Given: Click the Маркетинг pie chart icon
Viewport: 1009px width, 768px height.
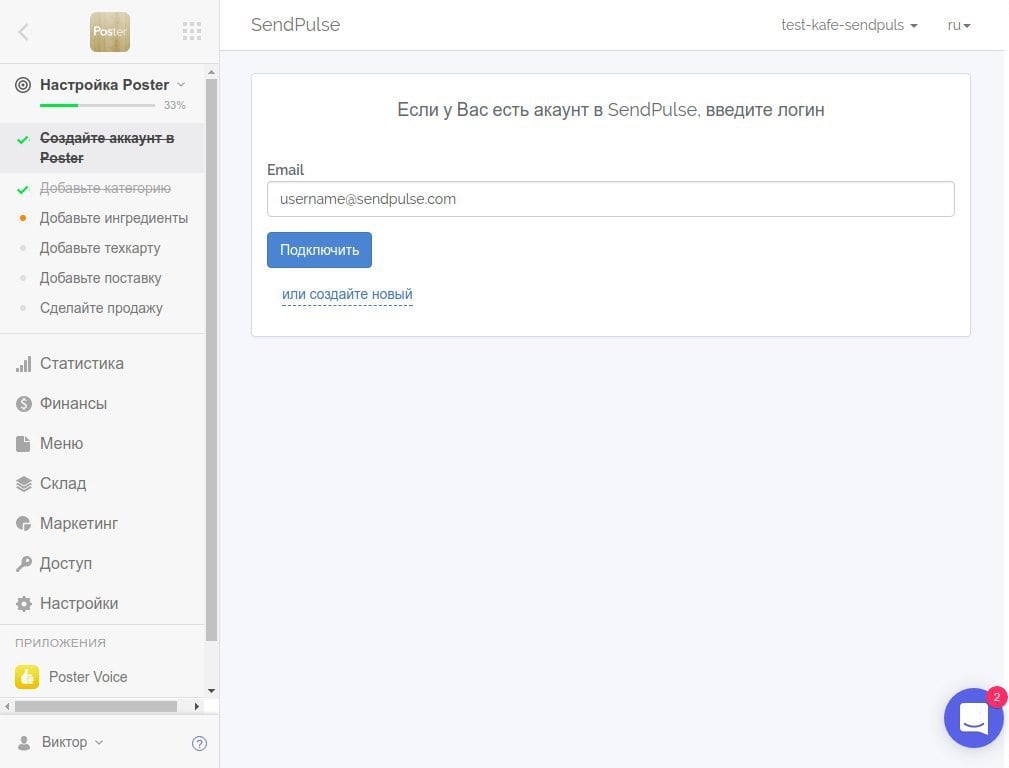Looking at the screenshot, I should pyautogui.click(x=23, y=524).
